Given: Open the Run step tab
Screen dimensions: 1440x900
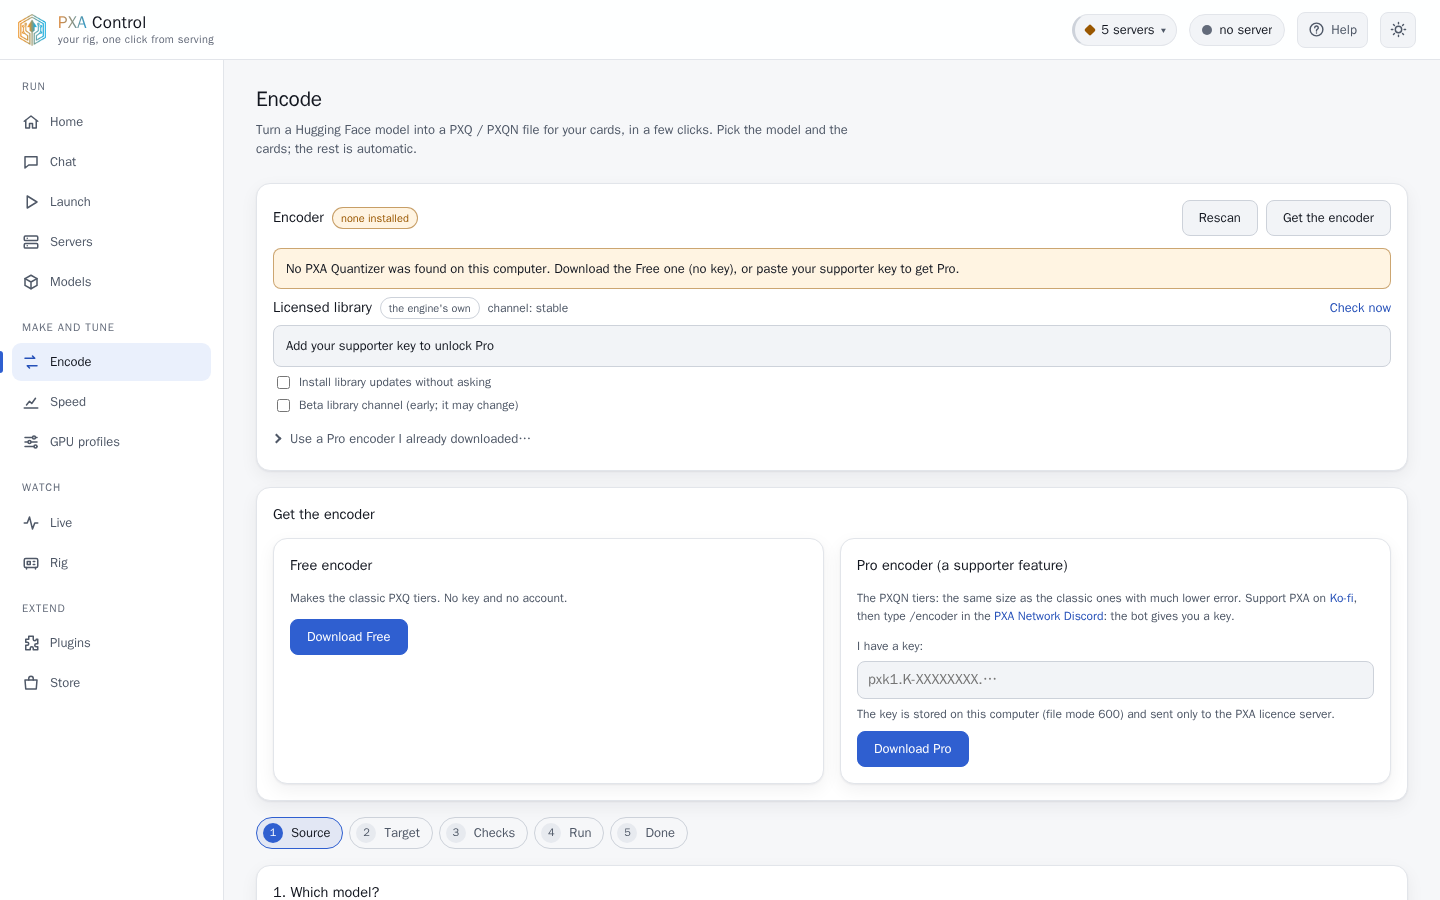Looking at the screenshot, I should (569, 833).
